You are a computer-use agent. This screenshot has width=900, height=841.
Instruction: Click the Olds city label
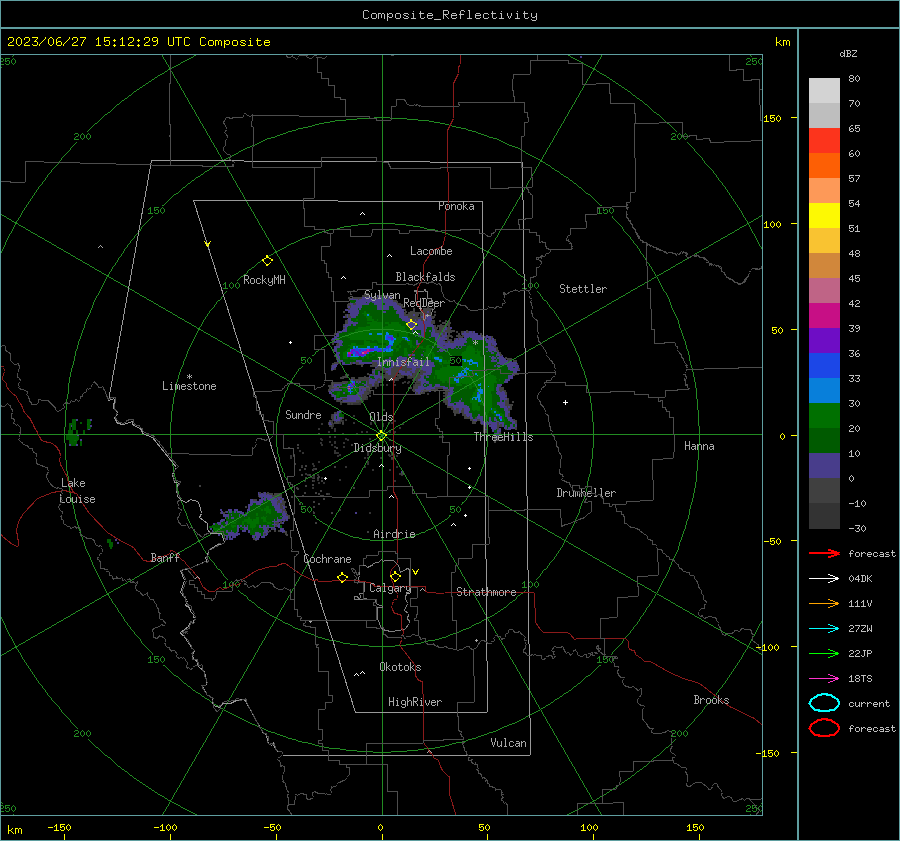pyautogui.click(x=381, y=417)
